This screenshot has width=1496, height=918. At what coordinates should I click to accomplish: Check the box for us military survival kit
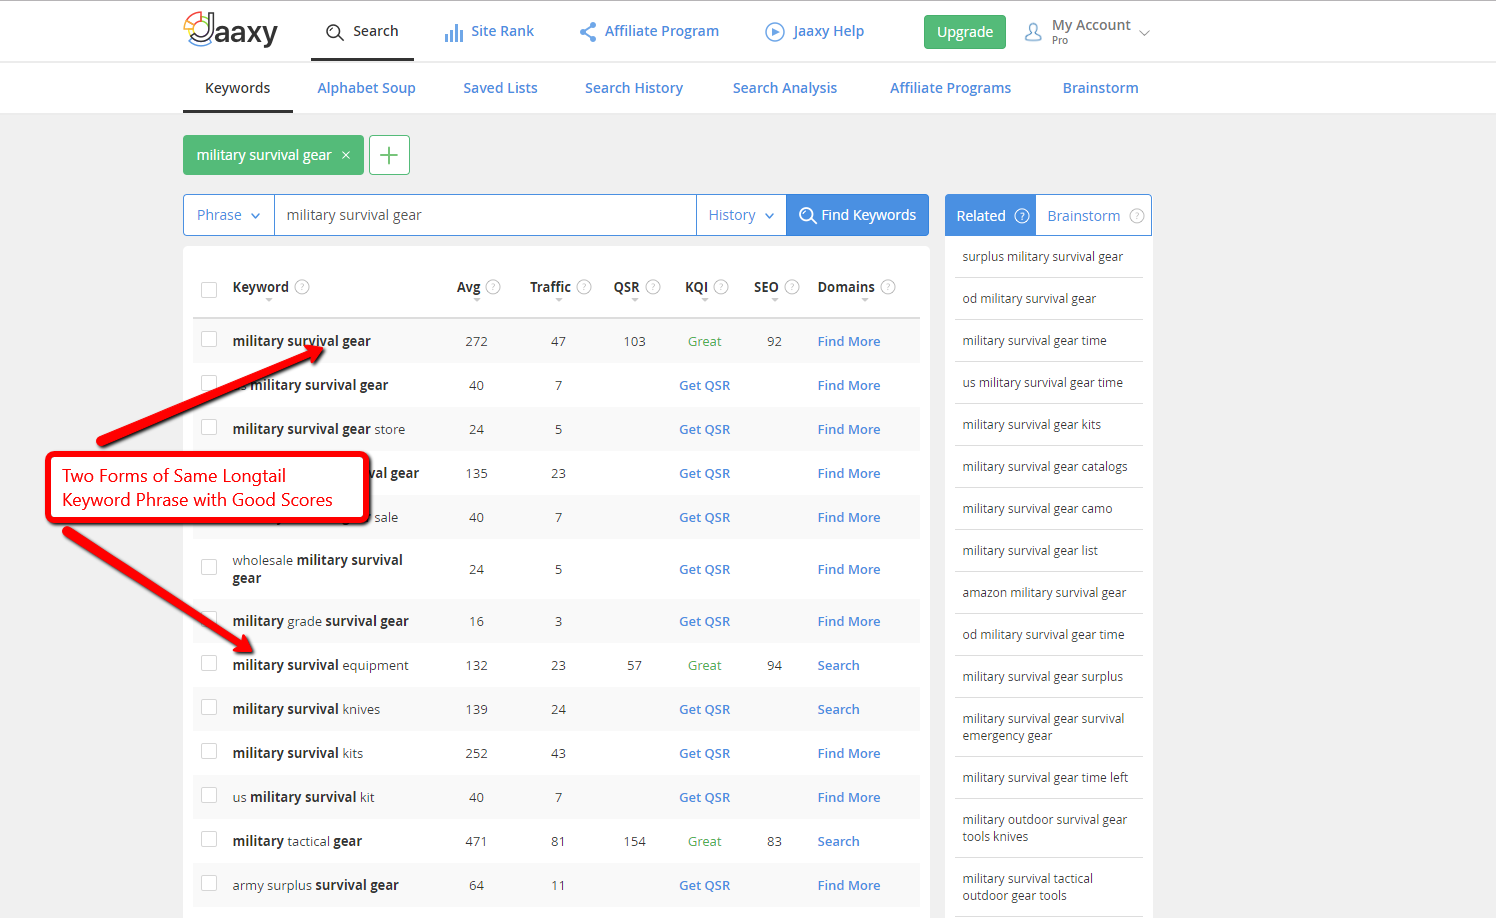[x=209, y=795]
